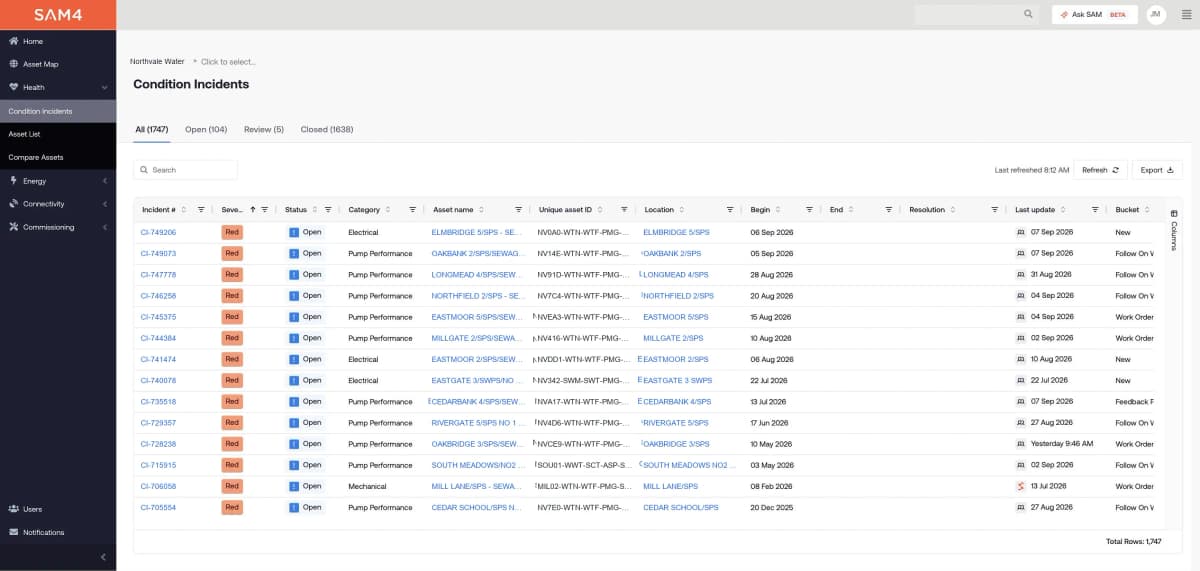The image size is (1200, 571).
Task: Click Red severity badge for CI-749073
Action: [x=232, y=253]
